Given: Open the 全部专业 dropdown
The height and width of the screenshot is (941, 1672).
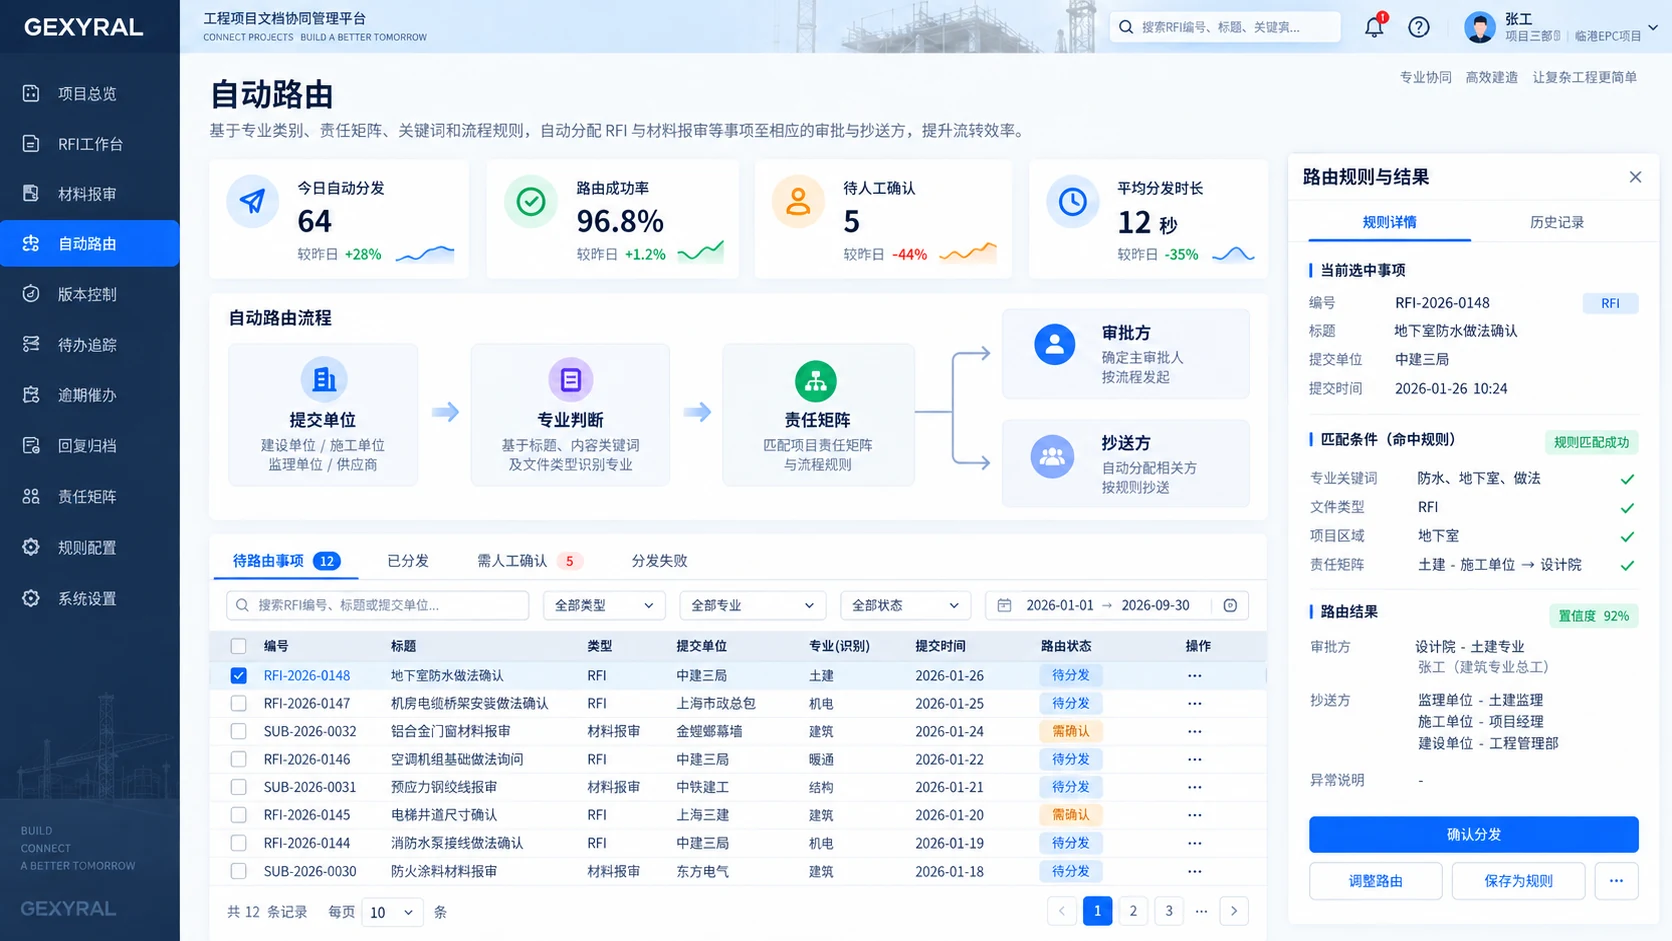Looking at the screenshot, I should tap(752, 605).
